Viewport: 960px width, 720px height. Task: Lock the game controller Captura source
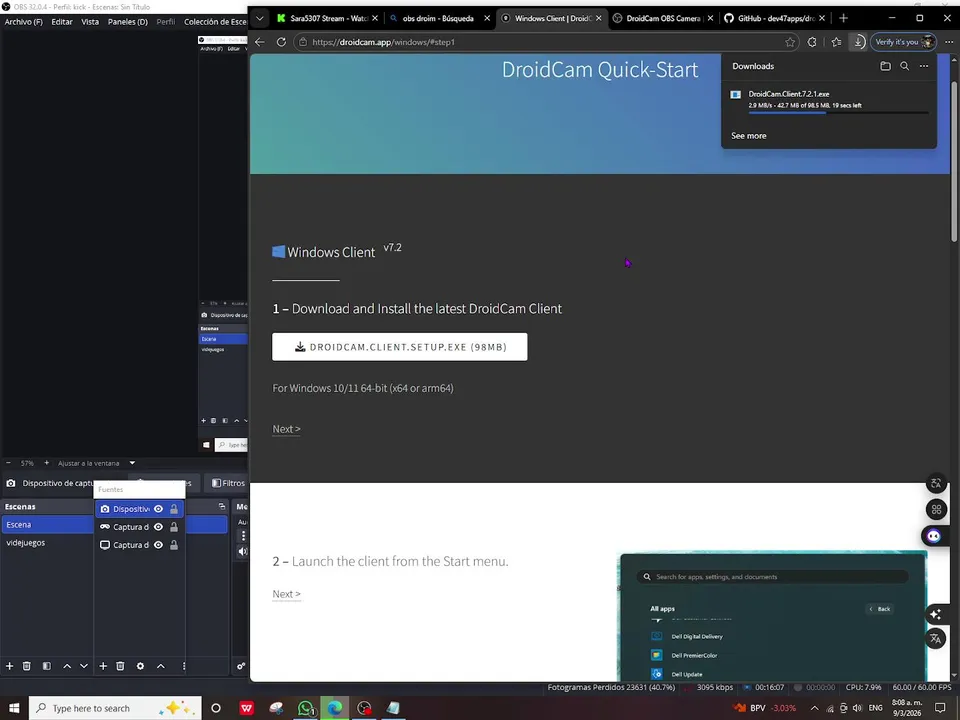pyautogui.click(x=174, y=527)
